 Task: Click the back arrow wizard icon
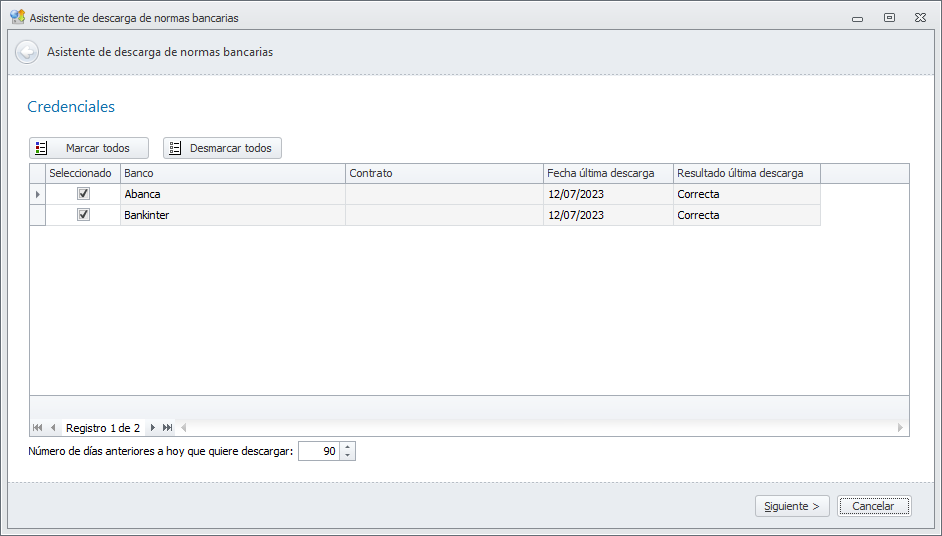tap(27, 52)
